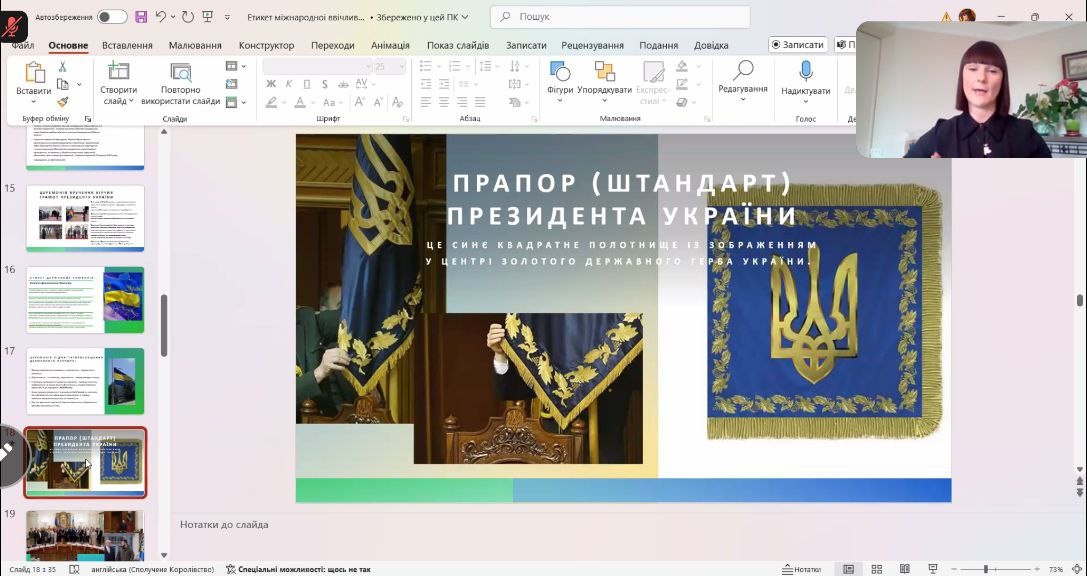This screenshot has height=576, width=1087.
Task: Switch to Normal view in status bar
Action: [x=849, y=569]
